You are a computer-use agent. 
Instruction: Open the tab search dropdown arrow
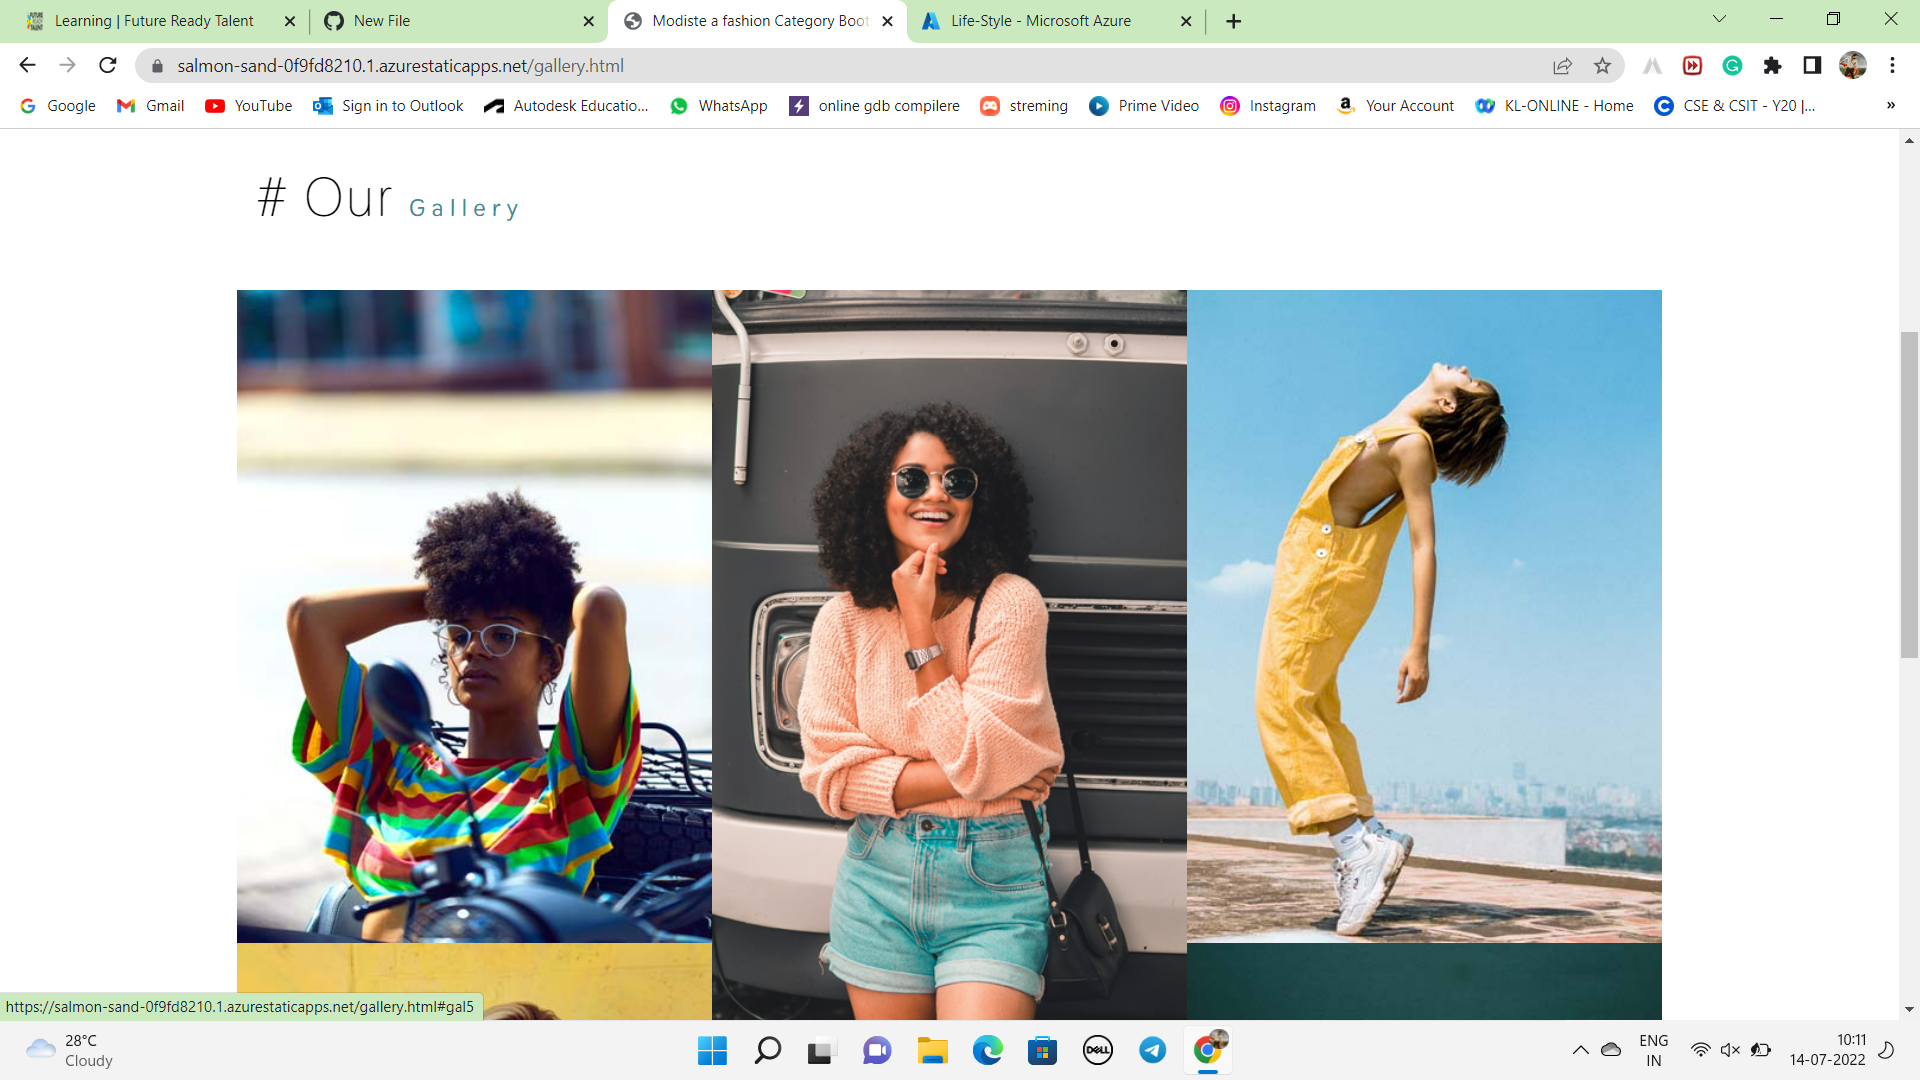pyautogui.click(x=1719, y=19)
